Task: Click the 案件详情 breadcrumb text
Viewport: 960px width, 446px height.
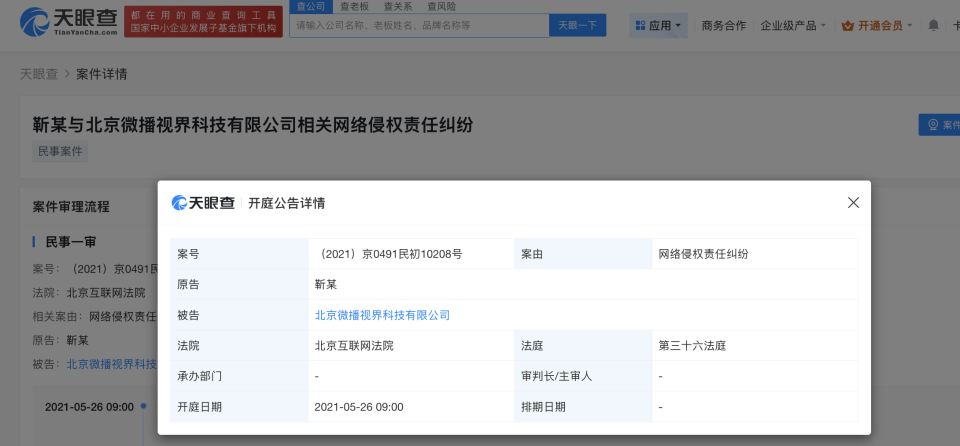Action: coord(102,74)
